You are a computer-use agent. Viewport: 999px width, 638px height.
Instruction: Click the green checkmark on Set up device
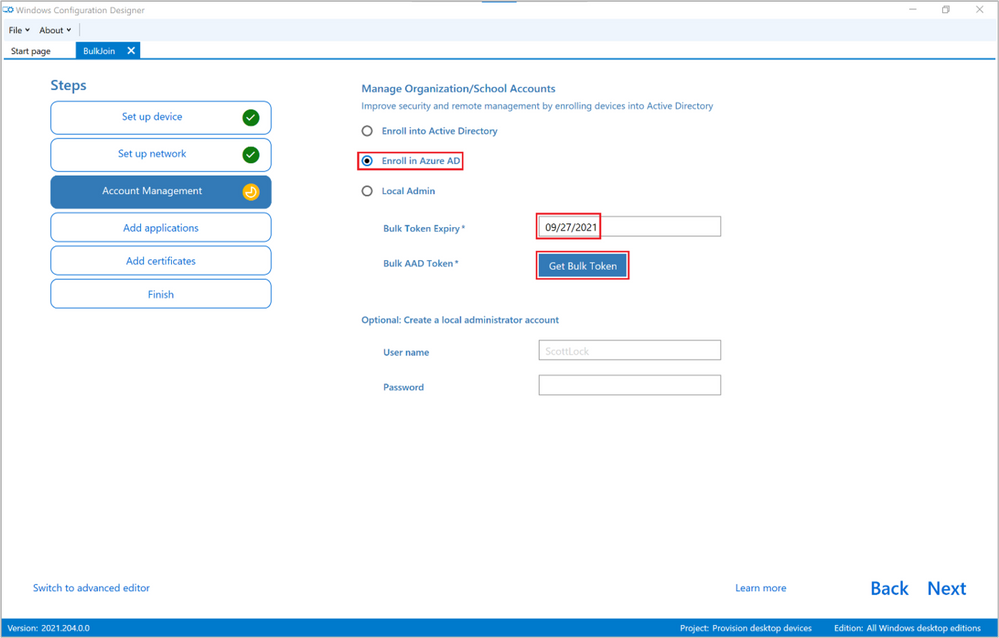[251, 117]
